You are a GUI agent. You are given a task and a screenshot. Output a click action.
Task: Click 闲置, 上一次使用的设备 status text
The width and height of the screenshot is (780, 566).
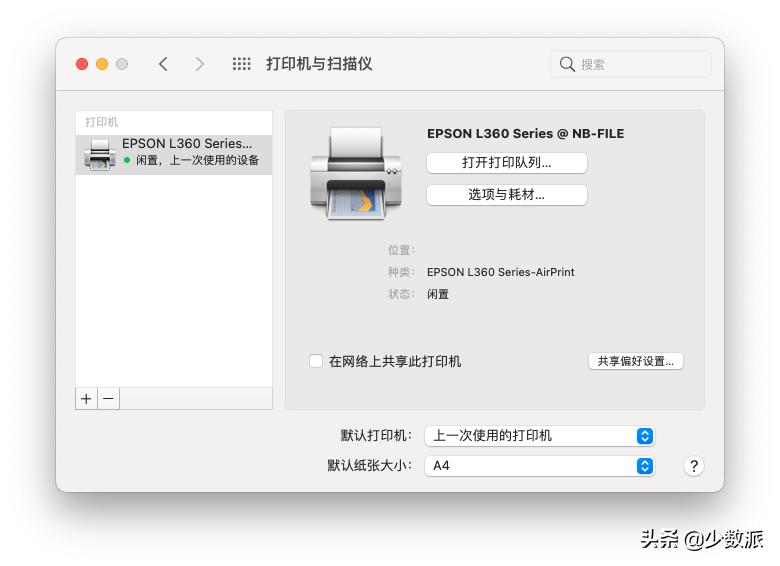[x=197, y=160]
